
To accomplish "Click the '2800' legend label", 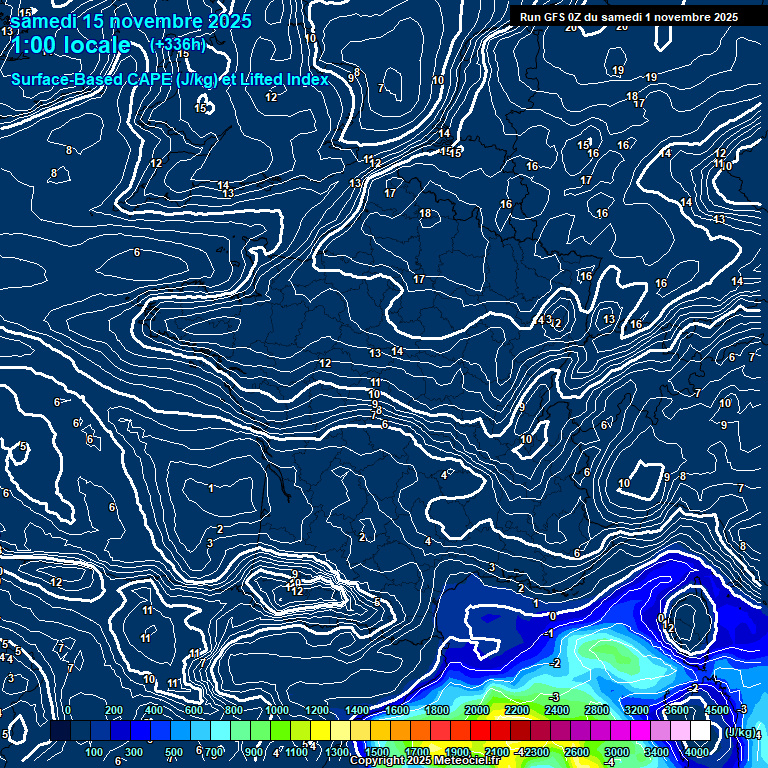I will [x=597, y=710].
